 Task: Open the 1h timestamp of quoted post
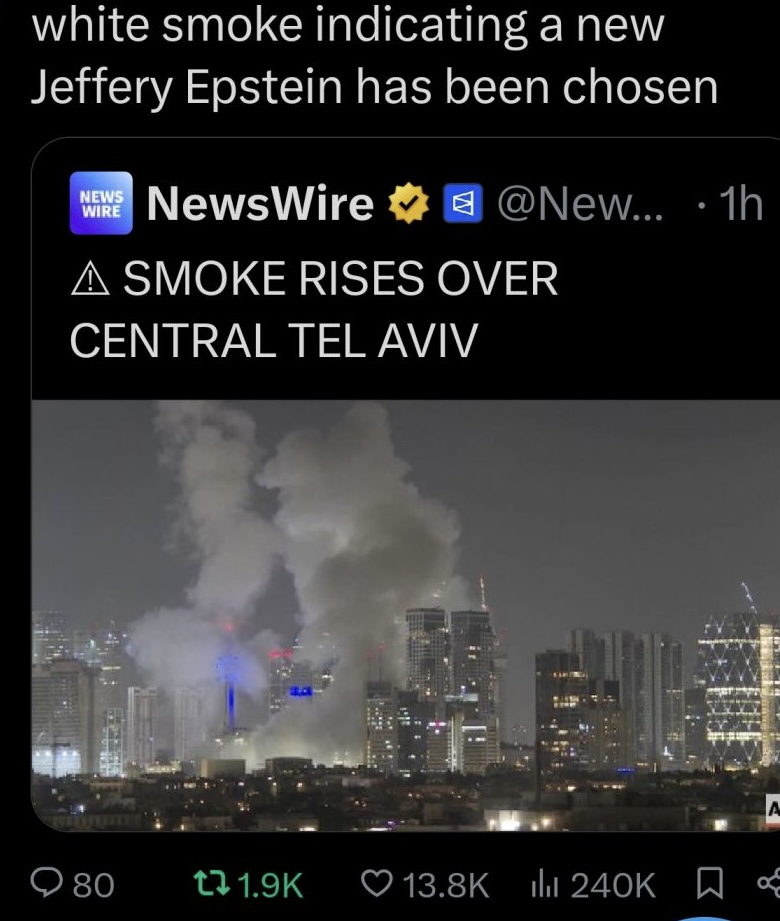[742, 204]
